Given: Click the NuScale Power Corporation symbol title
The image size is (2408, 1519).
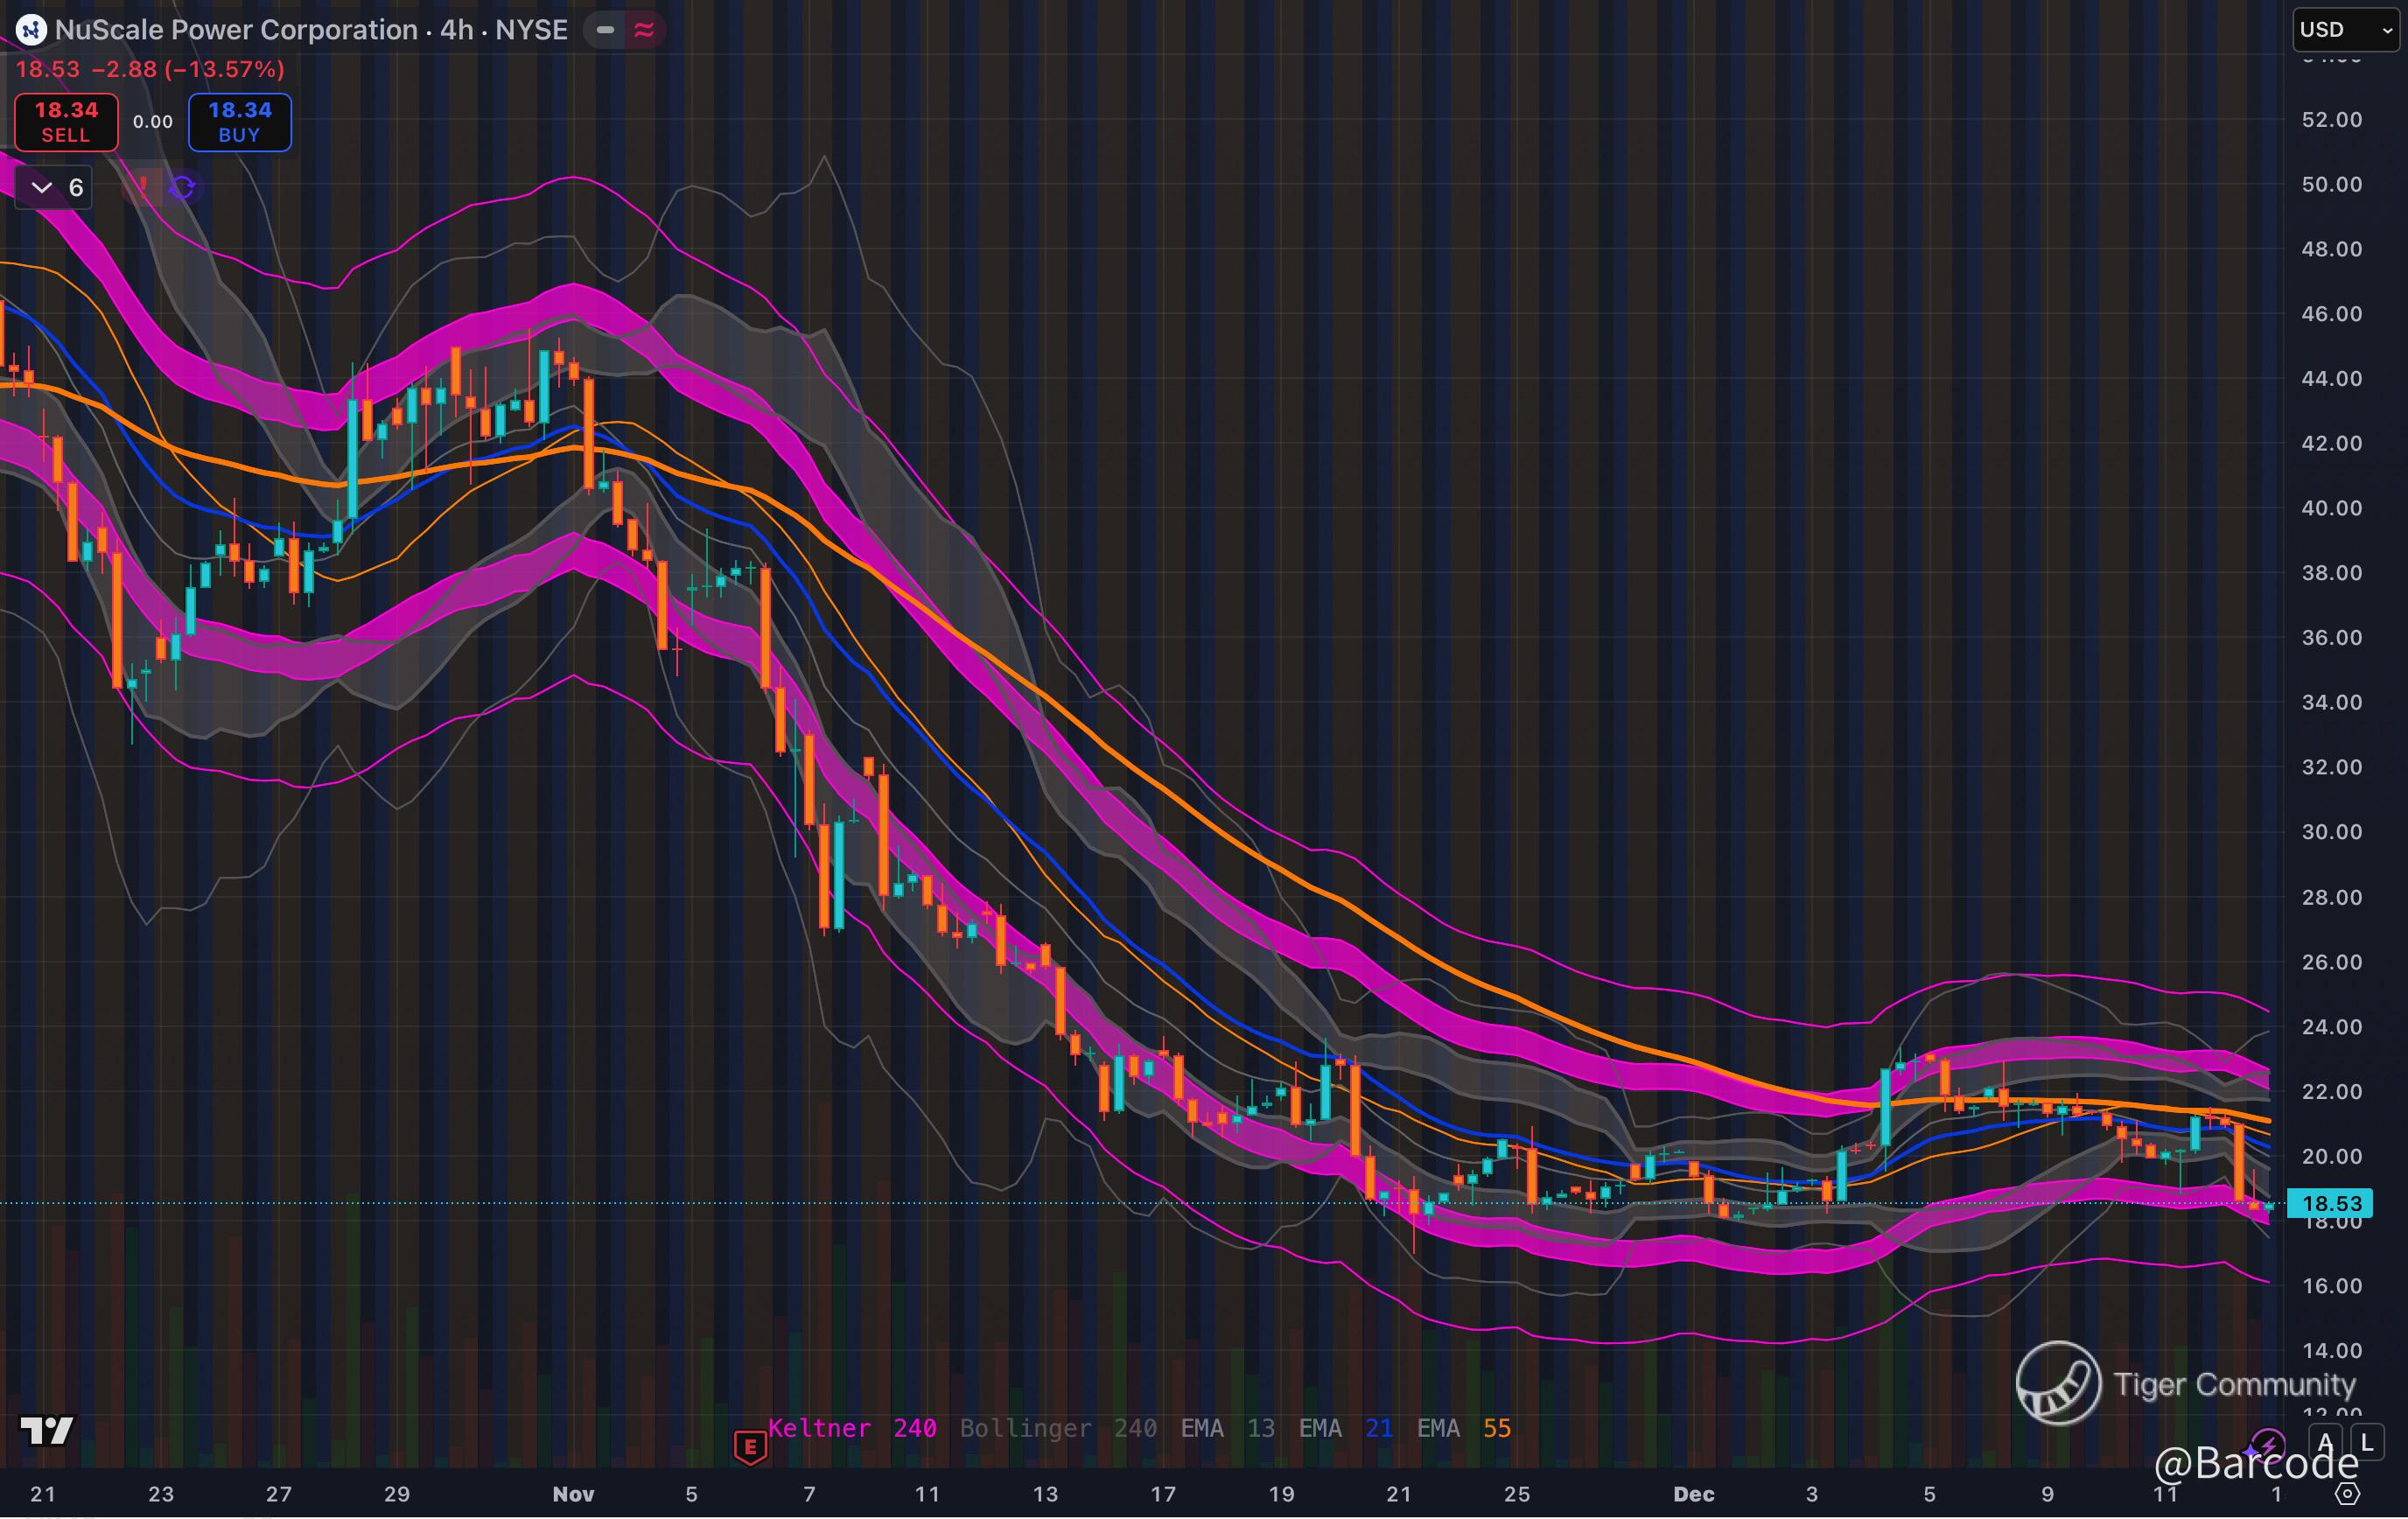Looking at the screenshot, I should 236,30.
